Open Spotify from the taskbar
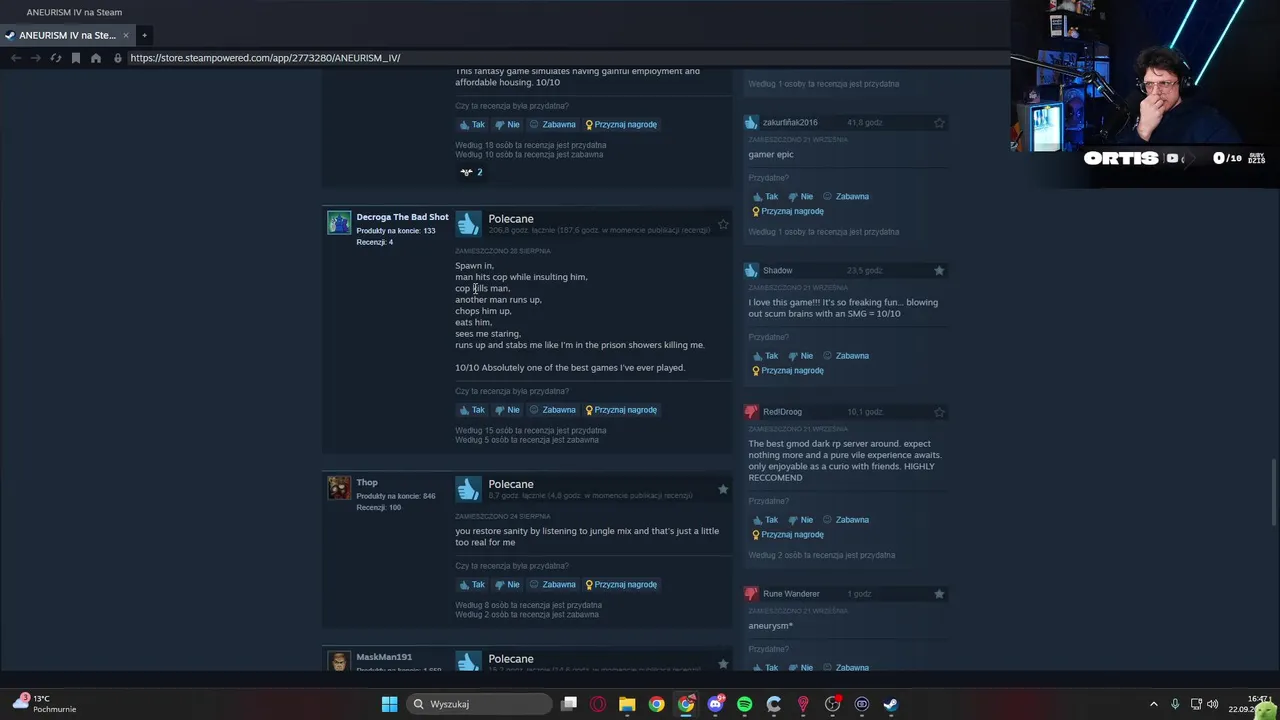The height and width of the screenshot is (720, 1280). [x=744, y=704]
